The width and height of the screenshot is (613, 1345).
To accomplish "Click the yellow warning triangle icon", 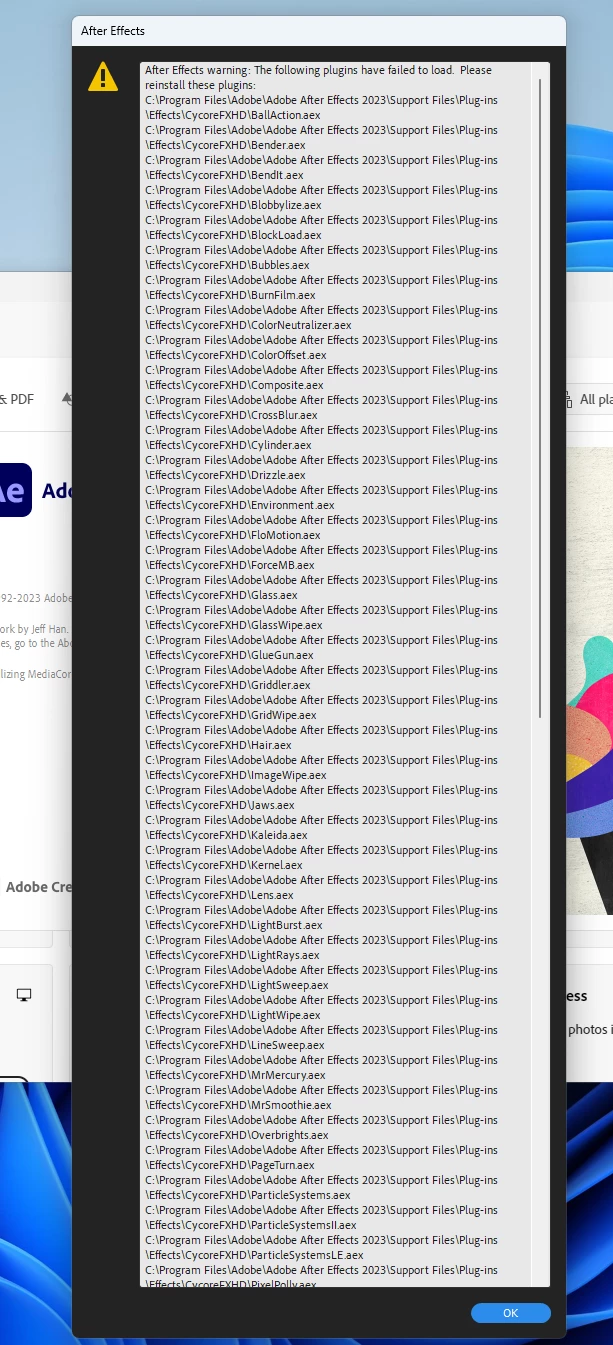I will [x=103, y=76].
